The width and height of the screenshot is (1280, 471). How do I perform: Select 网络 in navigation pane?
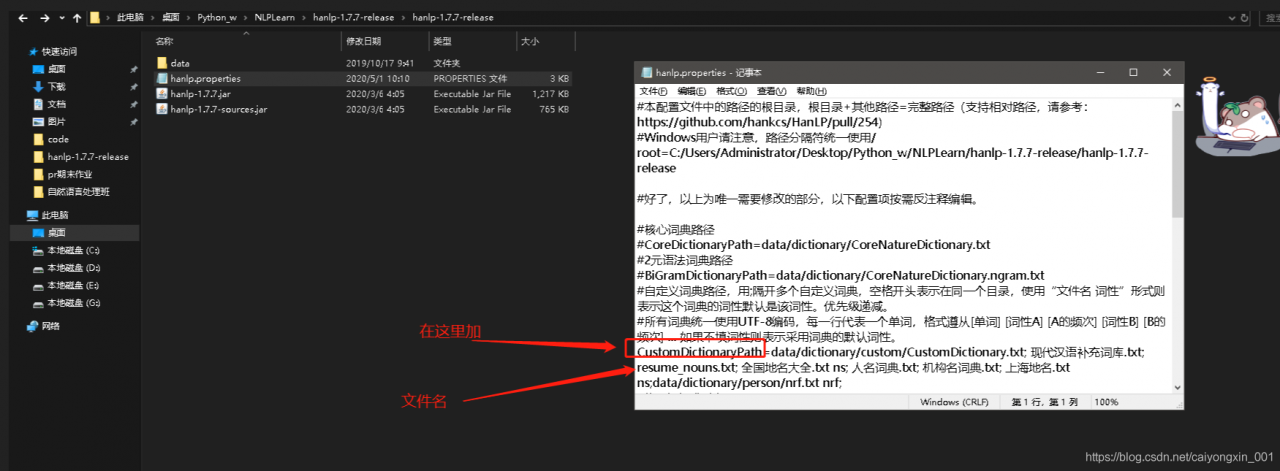(x=50, y=326)
